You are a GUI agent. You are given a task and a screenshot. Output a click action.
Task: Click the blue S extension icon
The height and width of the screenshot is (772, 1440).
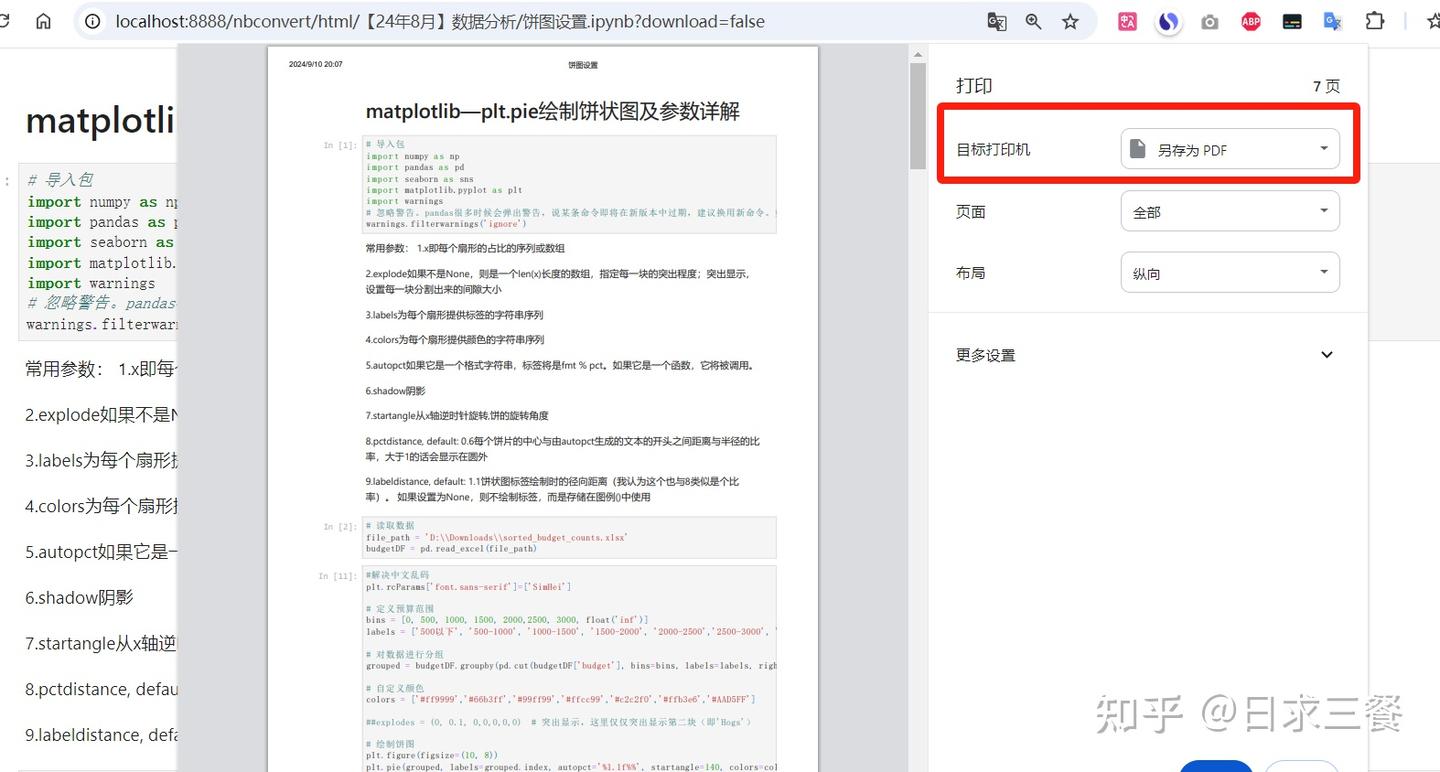1168,21
